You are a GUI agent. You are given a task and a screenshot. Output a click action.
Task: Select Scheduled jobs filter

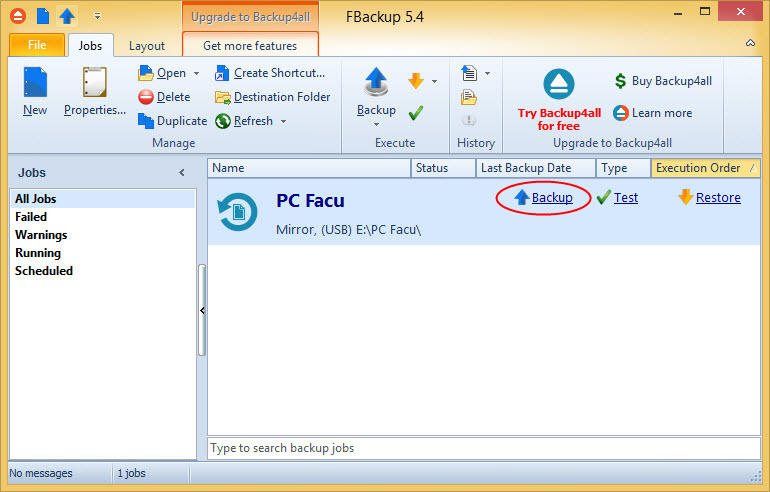point(103,271)
